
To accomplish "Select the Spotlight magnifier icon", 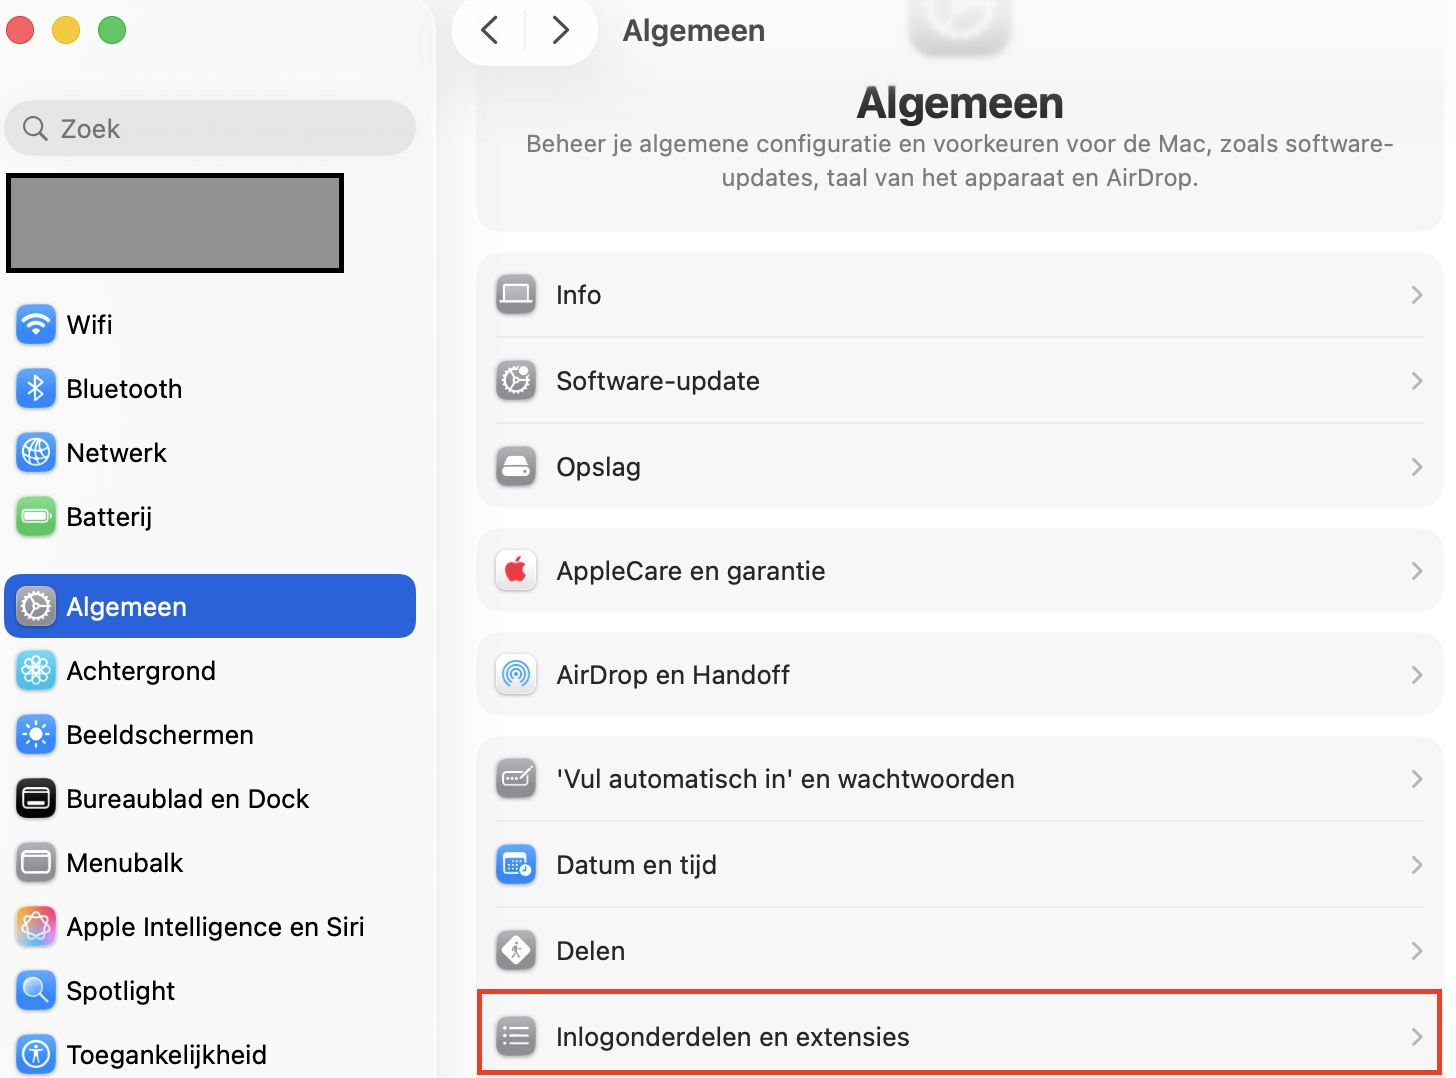I will [x=36, y=990].
